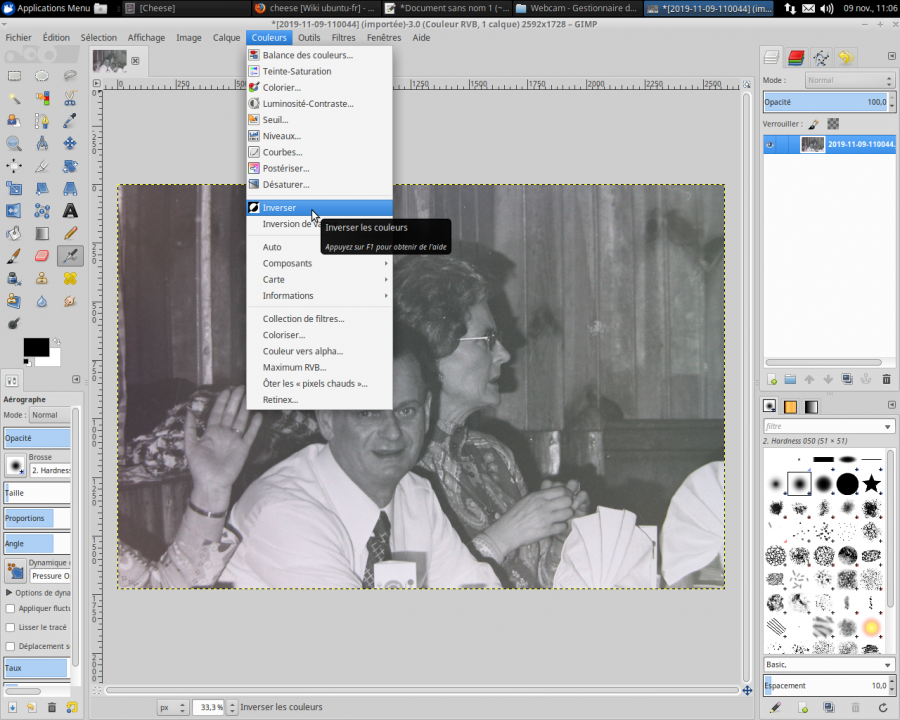Select the Clone stamp tool
900x720 pixels.
41,279
